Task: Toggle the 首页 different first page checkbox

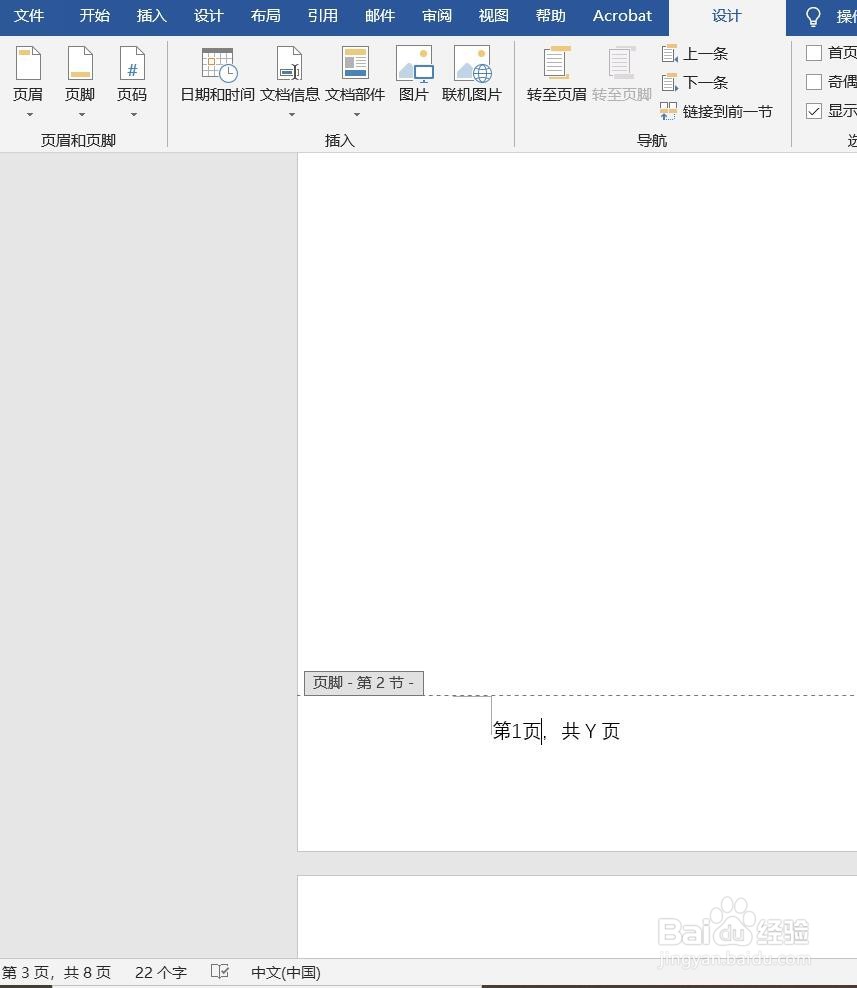Action: coord(814,53)
